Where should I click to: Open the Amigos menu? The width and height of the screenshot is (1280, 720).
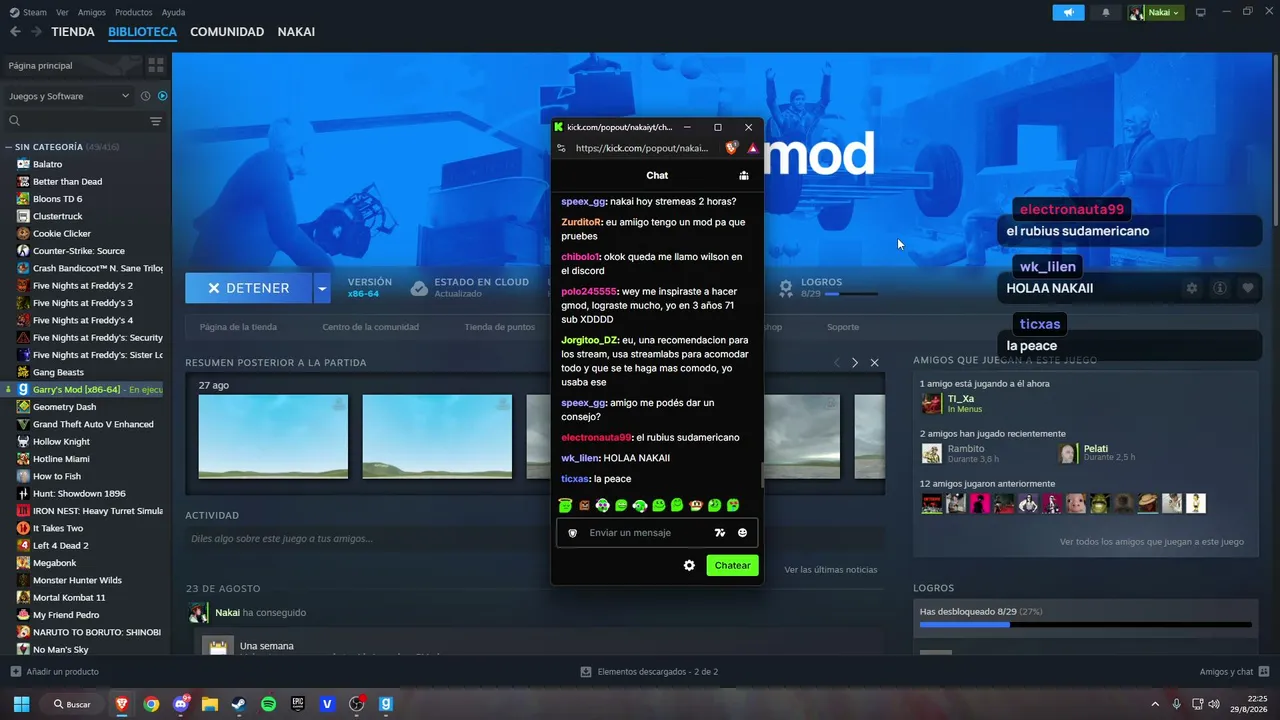(92, 12)
